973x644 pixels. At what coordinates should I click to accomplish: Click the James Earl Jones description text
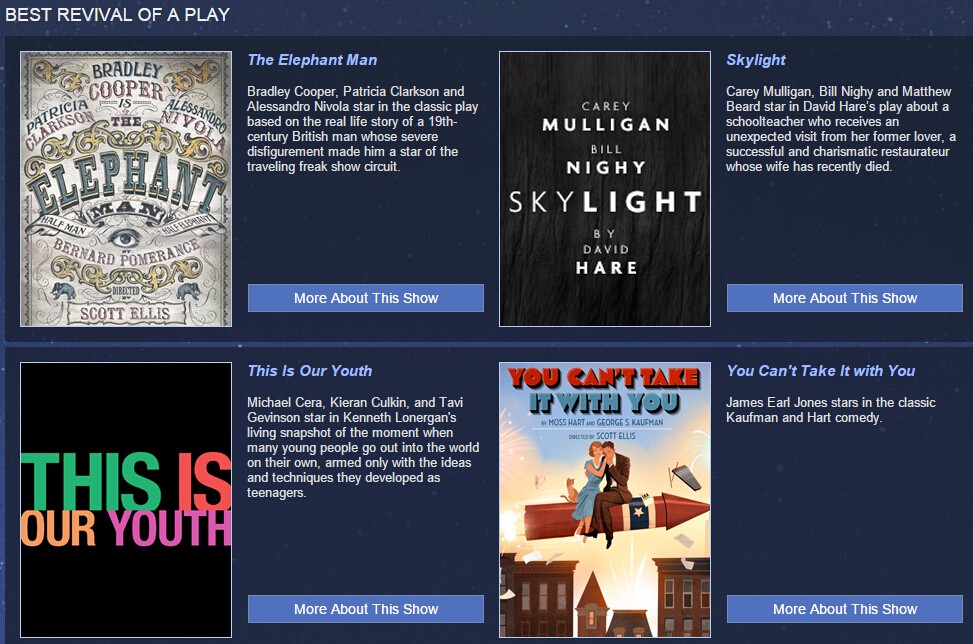click(831, 410)
